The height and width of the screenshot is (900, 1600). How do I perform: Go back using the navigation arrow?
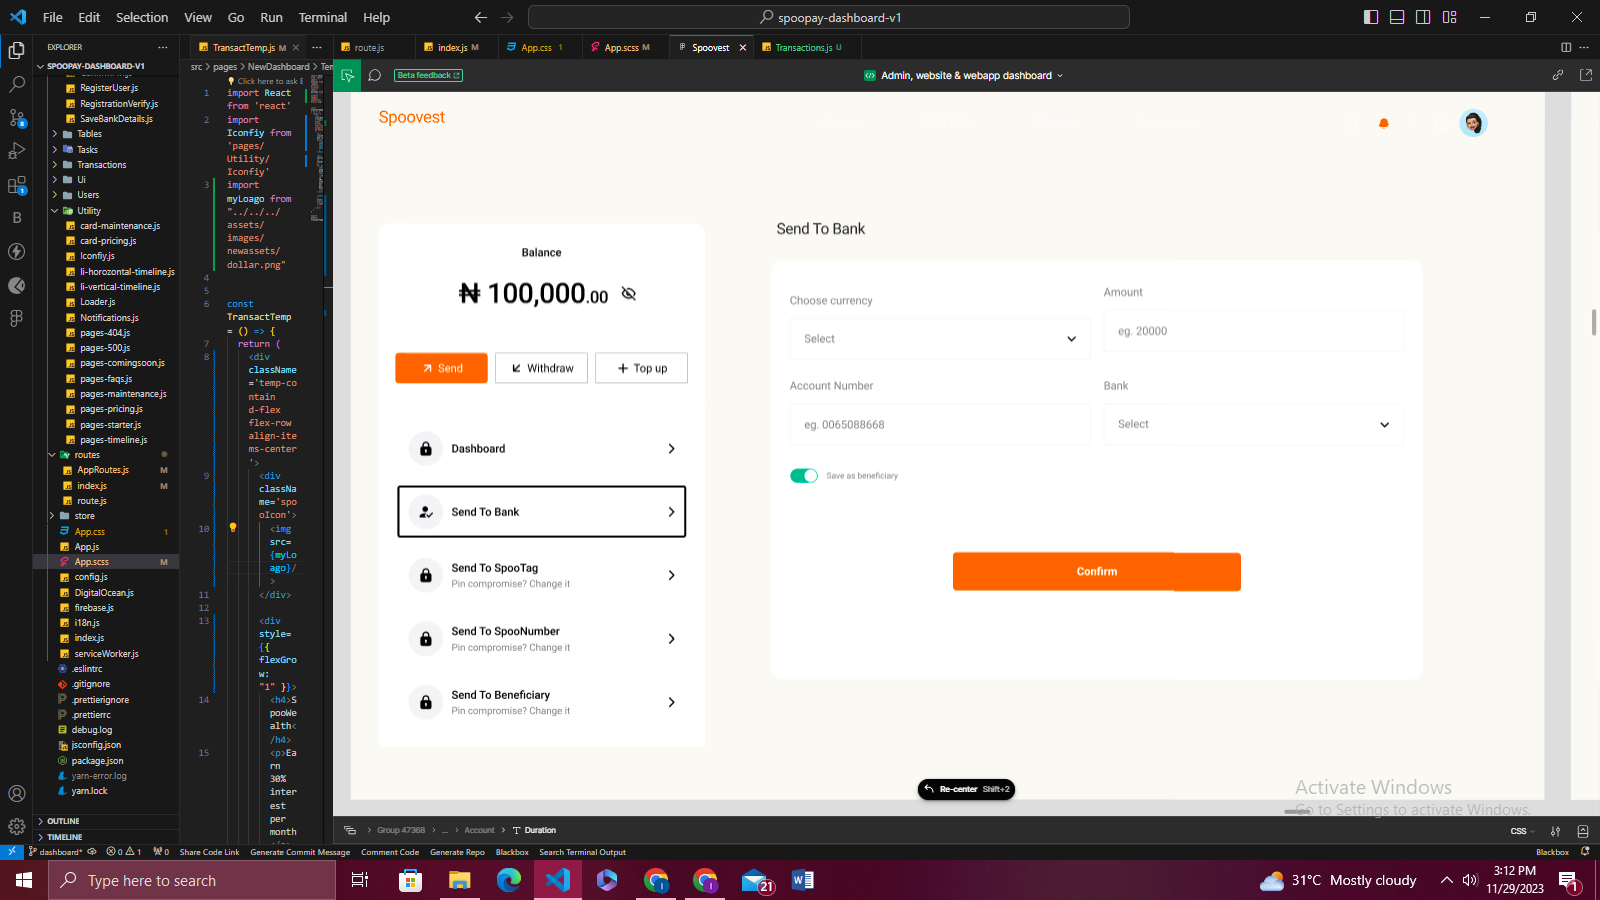(x=481, y=17)
